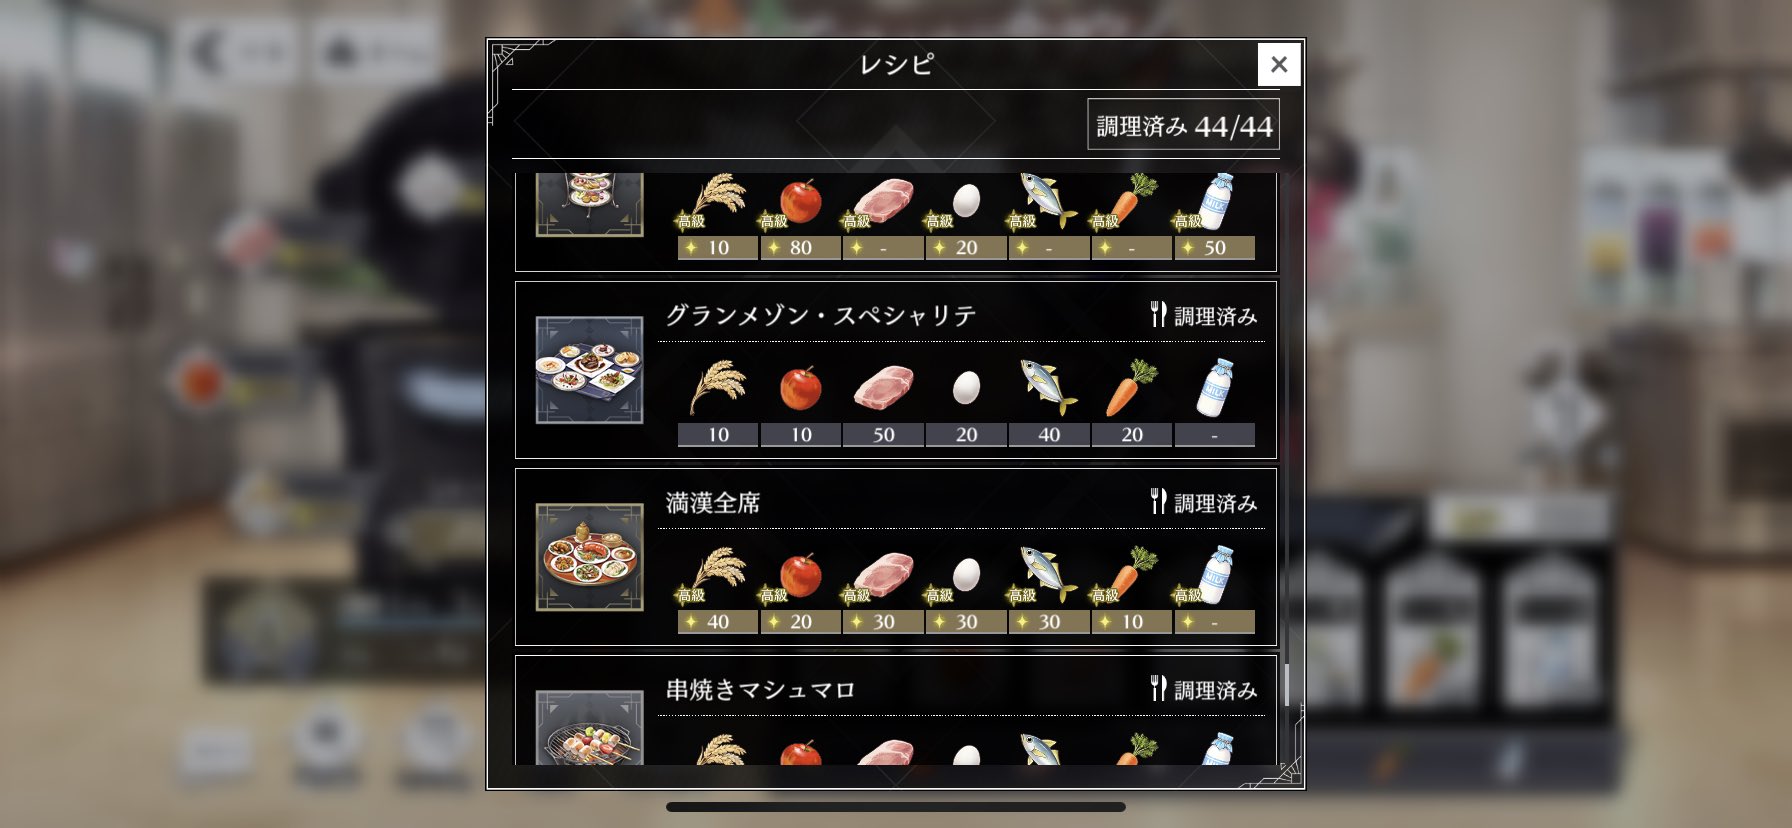Tap fish icon in グランメゾン・スペシャリテ row
The height and width of the screenshot is (828, 1792).
point(1048,387)
